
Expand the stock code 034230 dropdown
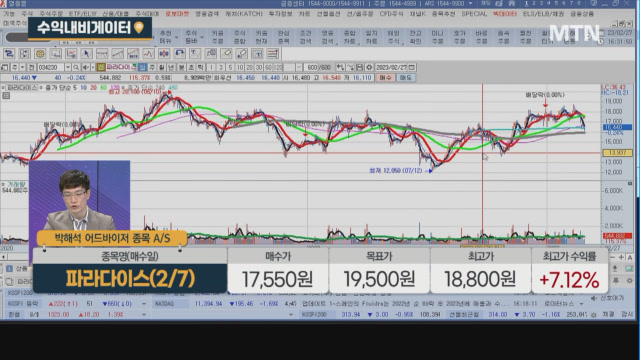point(68,67)
